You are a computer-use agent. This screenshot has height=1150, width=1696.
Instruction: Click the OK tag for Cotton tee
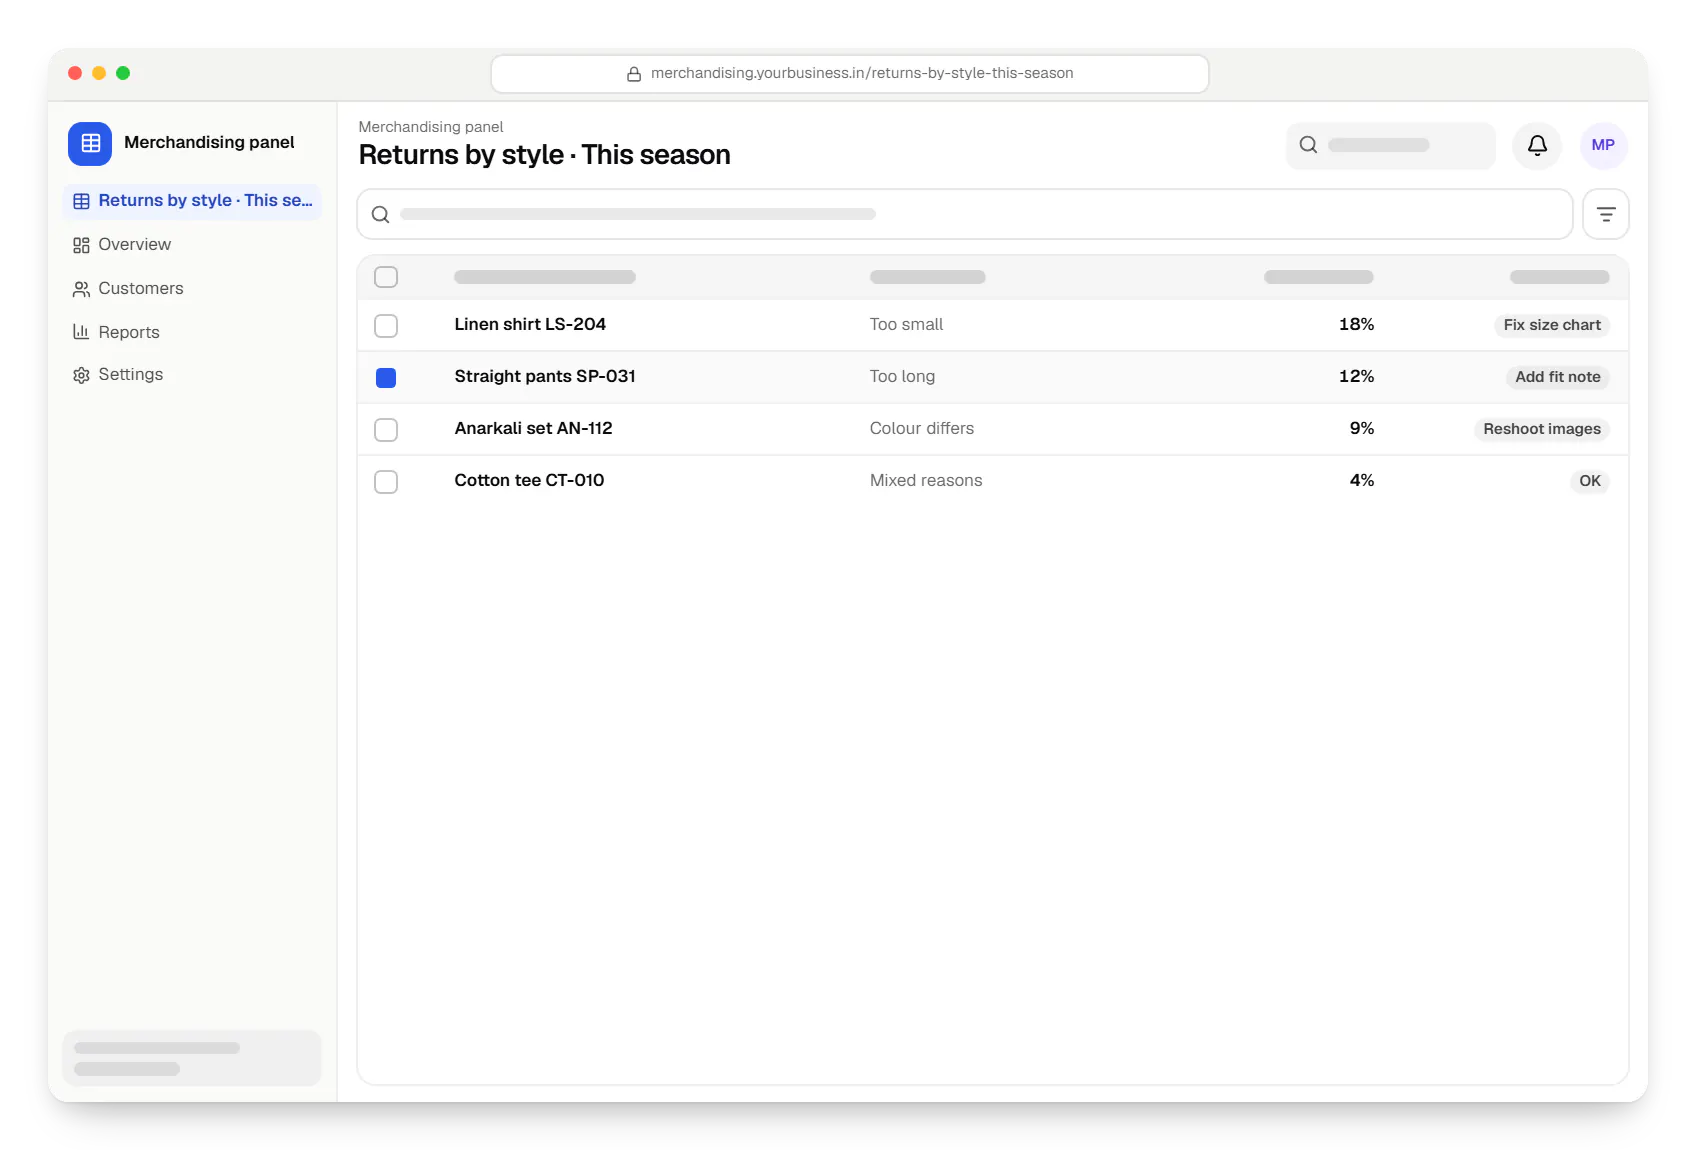pyautogui.click(x=1590, y=481)
